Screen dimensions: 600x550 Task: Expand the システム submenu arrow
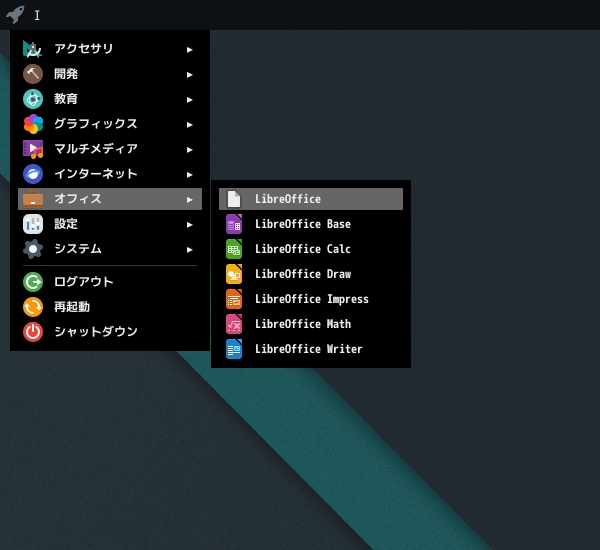189,250
